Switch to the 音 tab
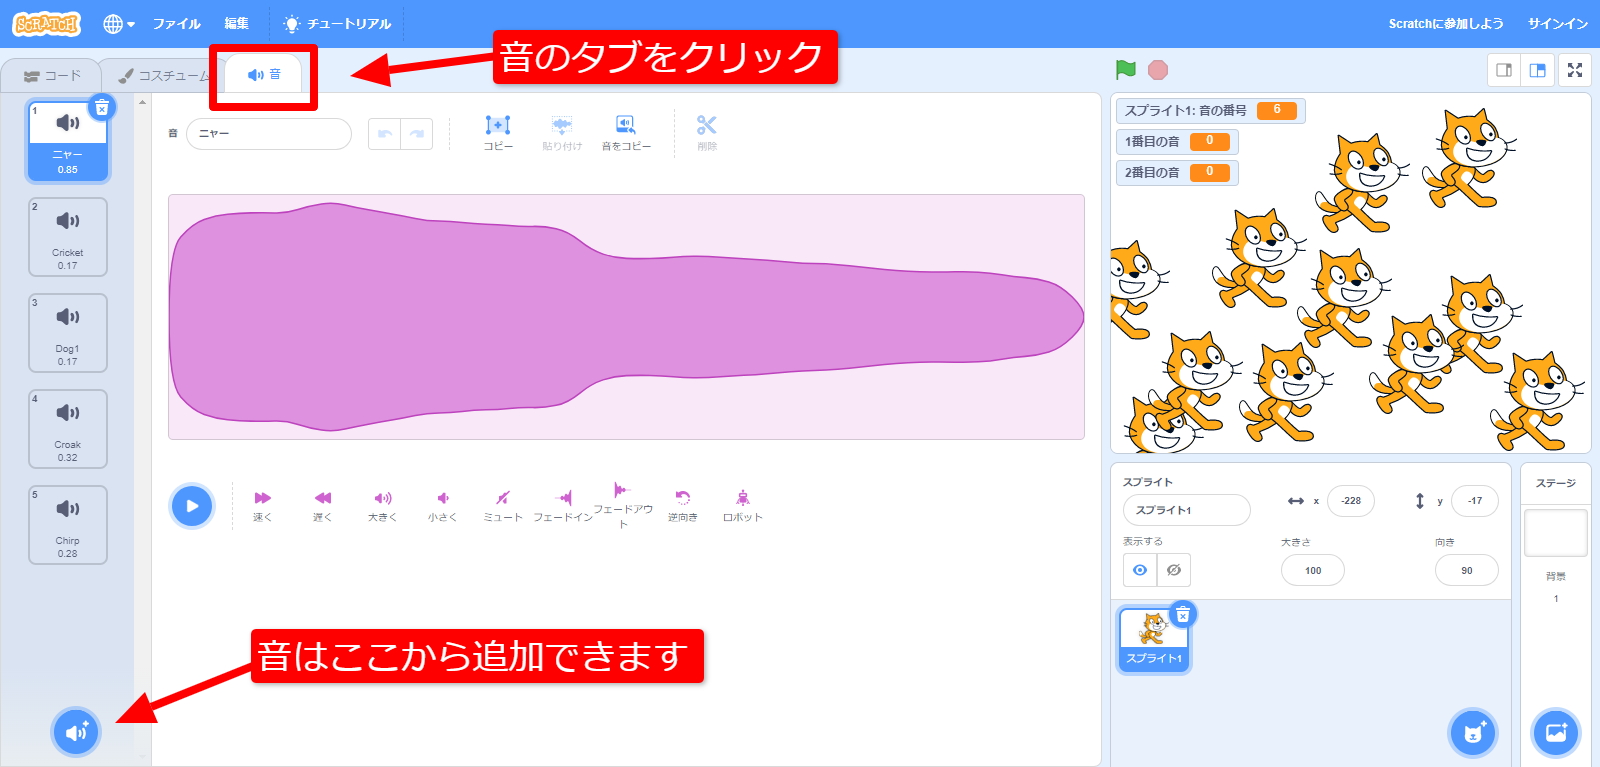 point(264,74)
